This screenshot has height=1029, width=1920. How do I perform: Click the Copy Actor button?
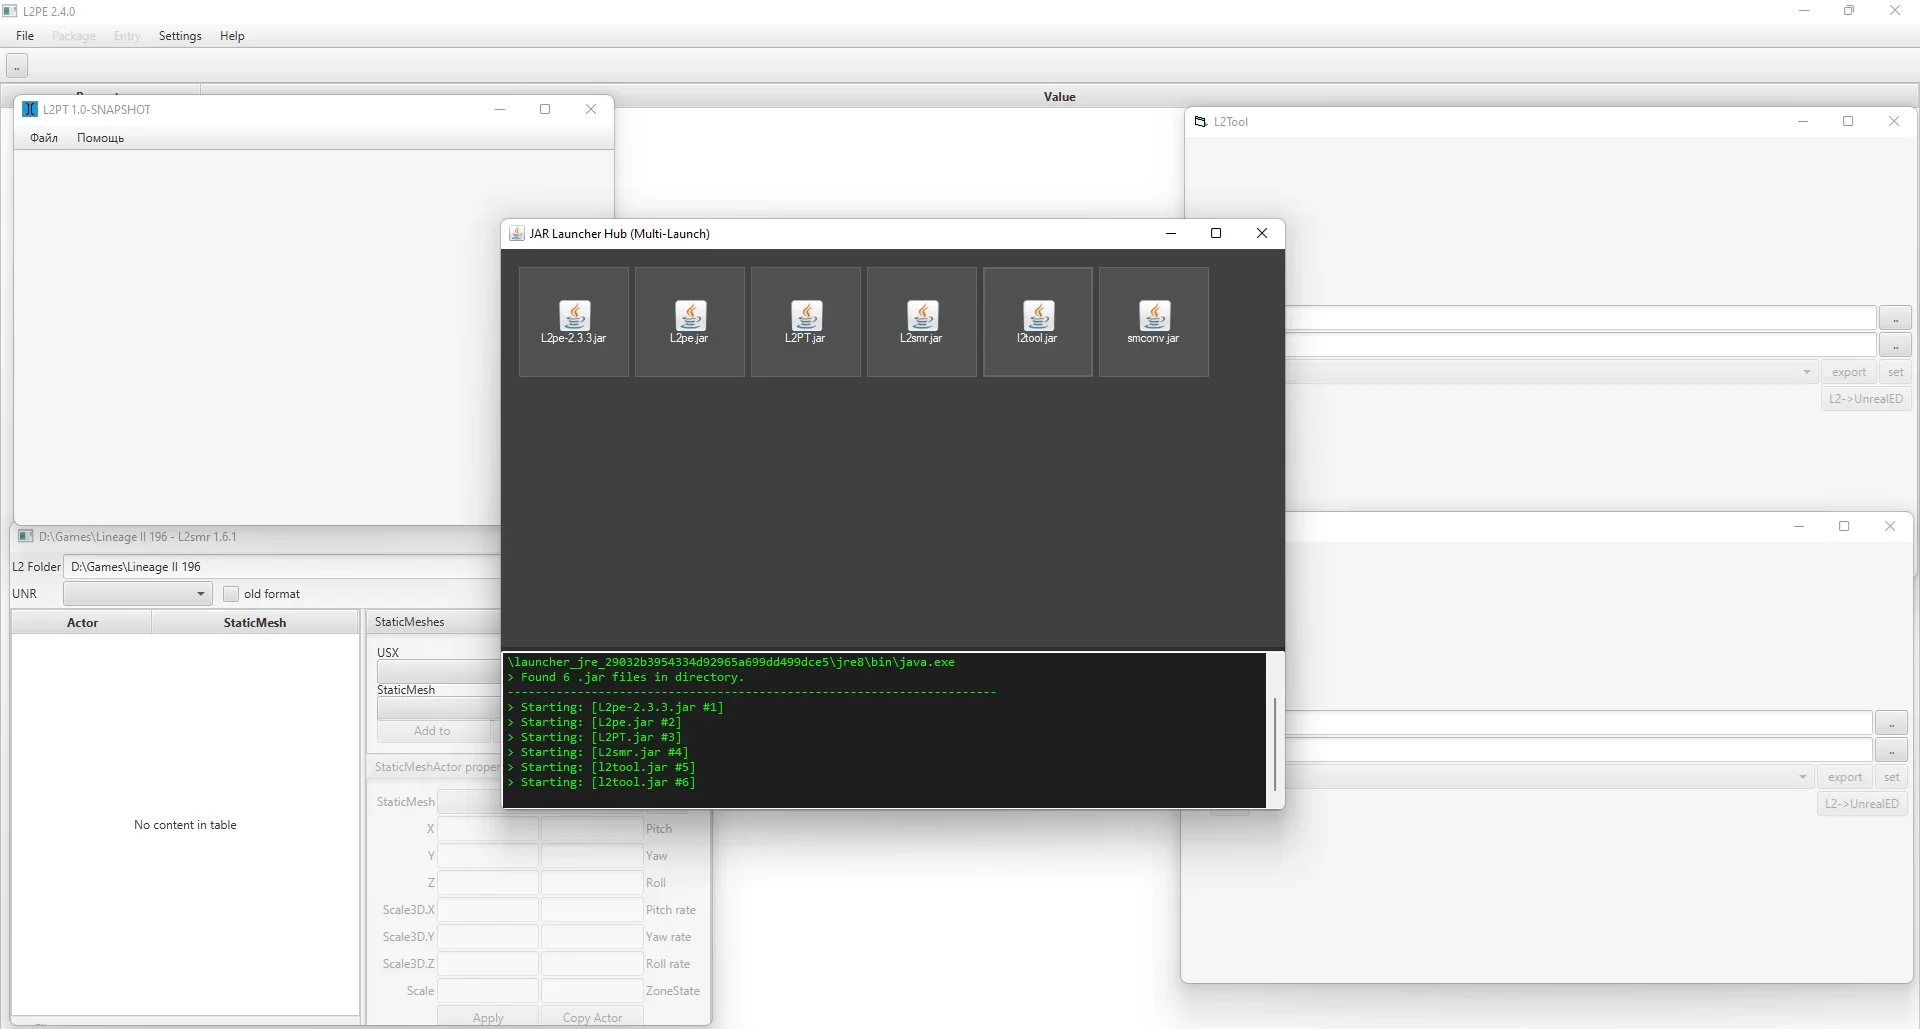tap(592, 1017)
